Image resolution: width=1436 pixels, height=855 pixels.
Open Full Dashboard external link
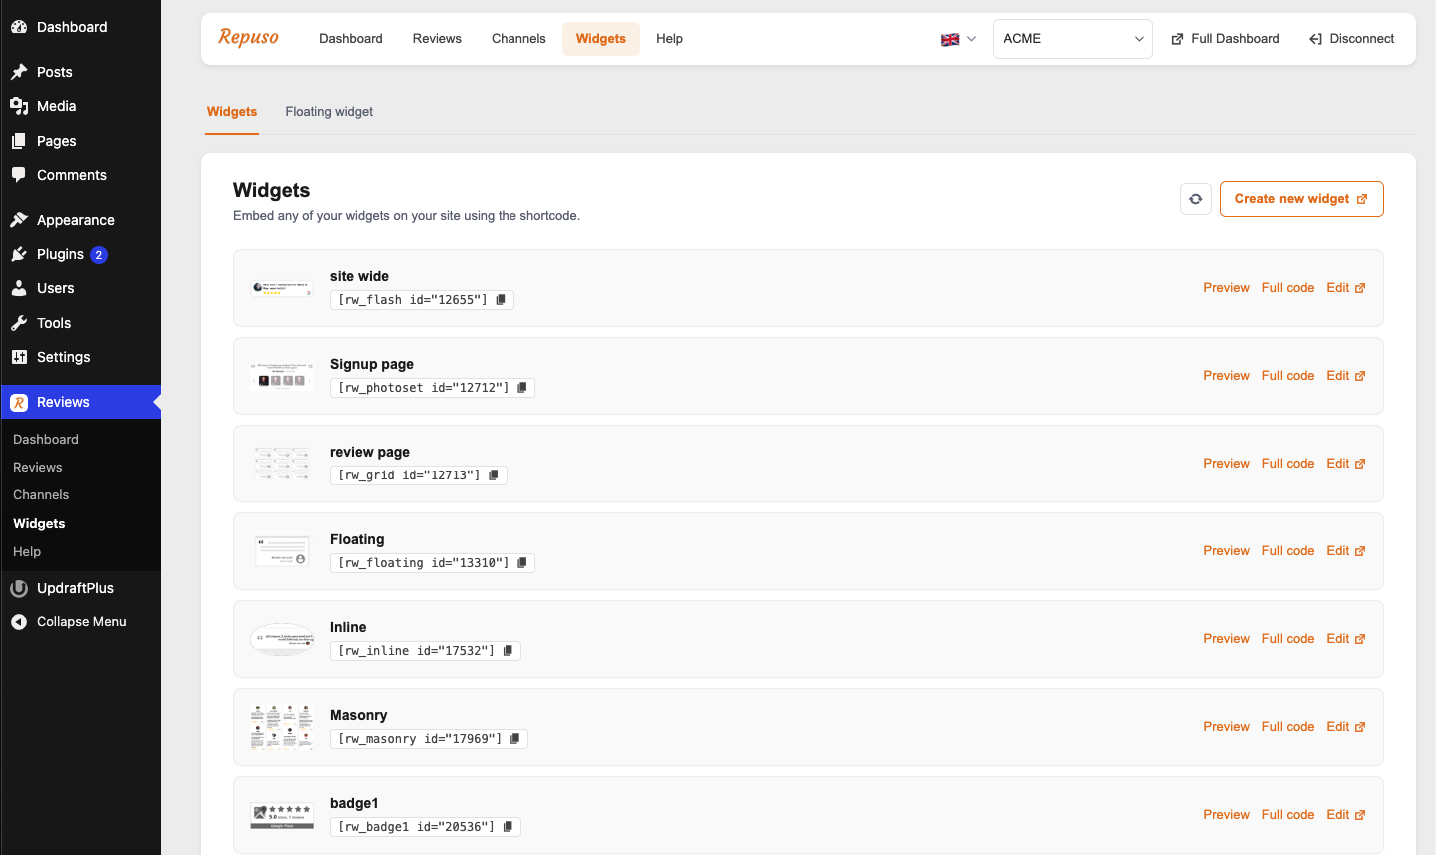1225,39
